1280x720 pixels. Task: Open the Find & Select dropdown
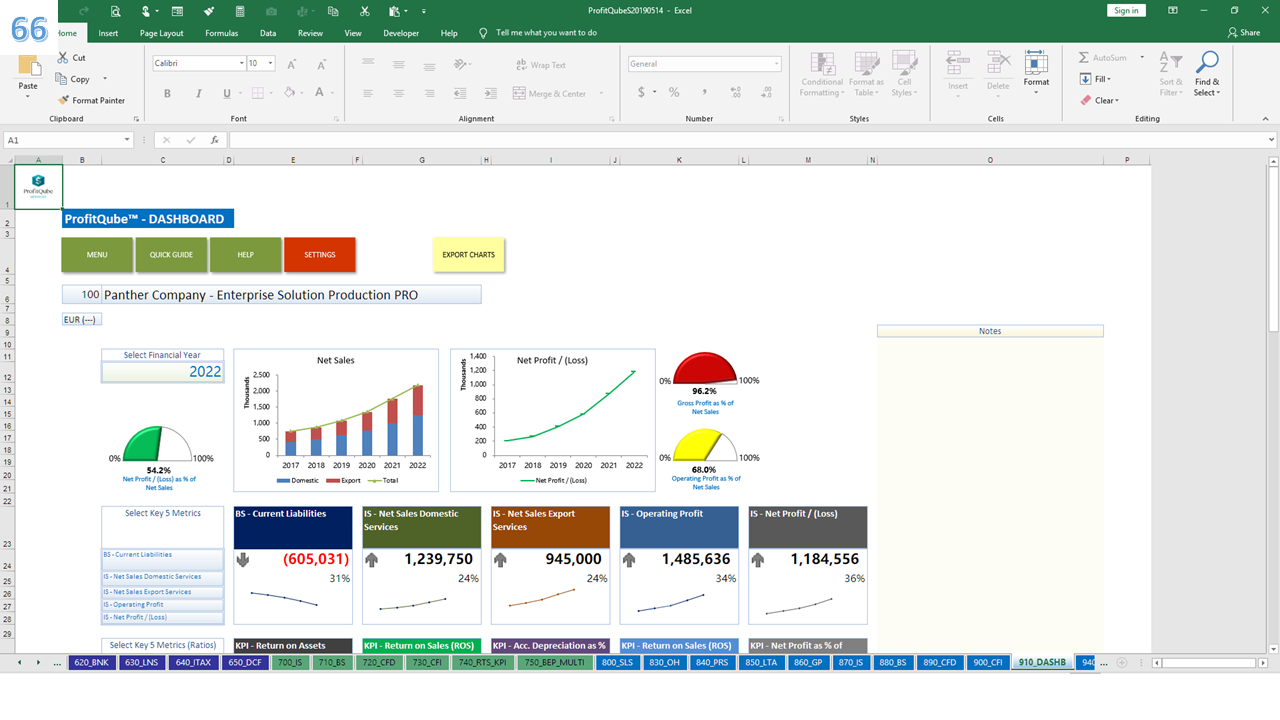(1207, 74)
